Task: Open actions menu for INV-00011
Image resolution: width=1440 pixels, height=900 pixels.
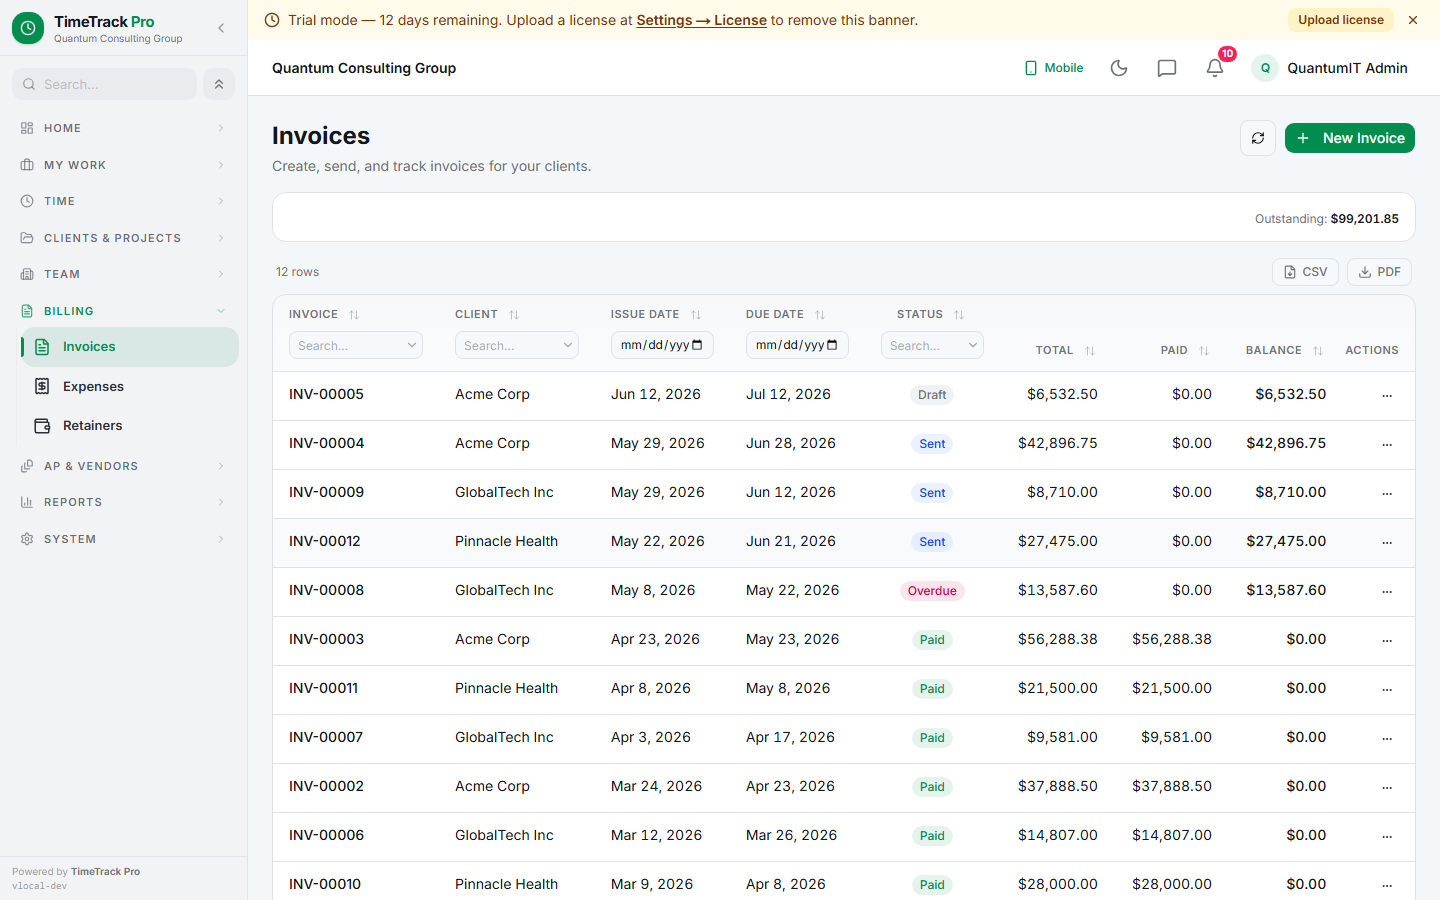Action: pos(1387,689)
